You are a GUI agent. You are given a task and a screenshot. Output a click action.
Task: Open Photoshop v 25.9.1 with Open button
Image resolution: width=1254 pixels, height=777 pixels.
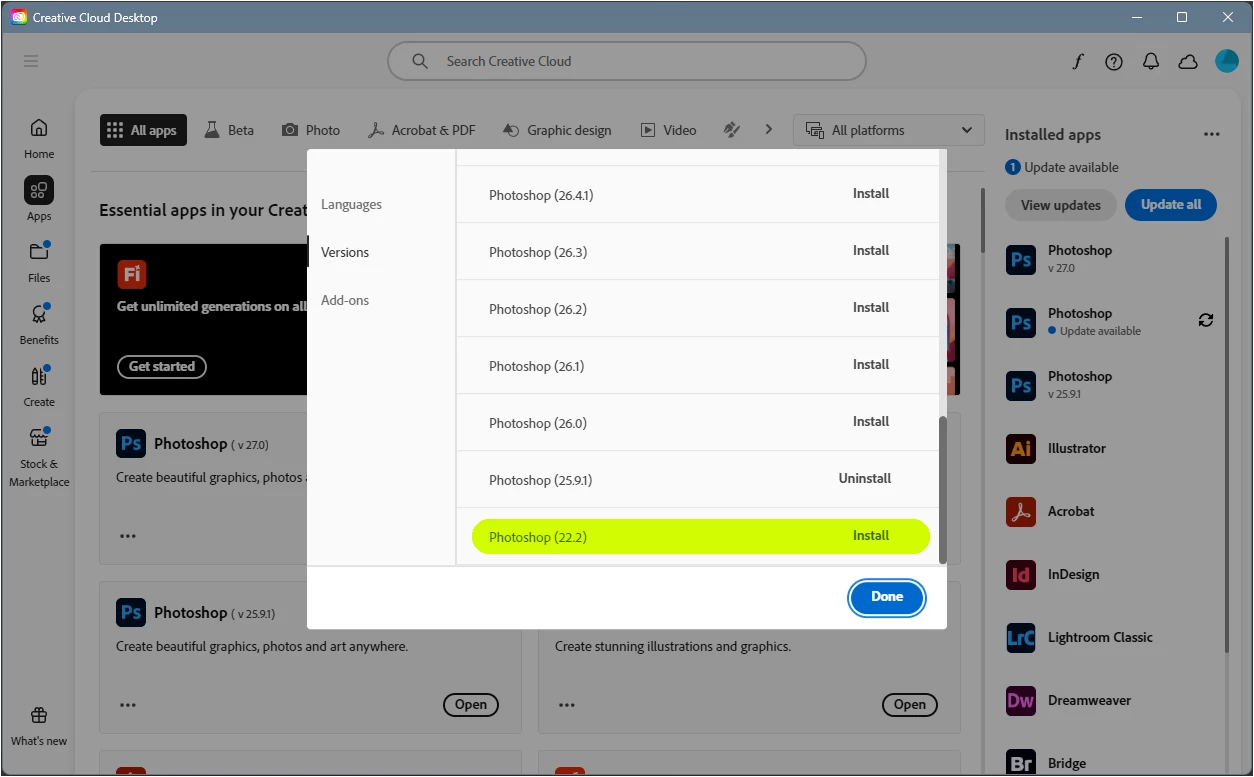point(471,704)
